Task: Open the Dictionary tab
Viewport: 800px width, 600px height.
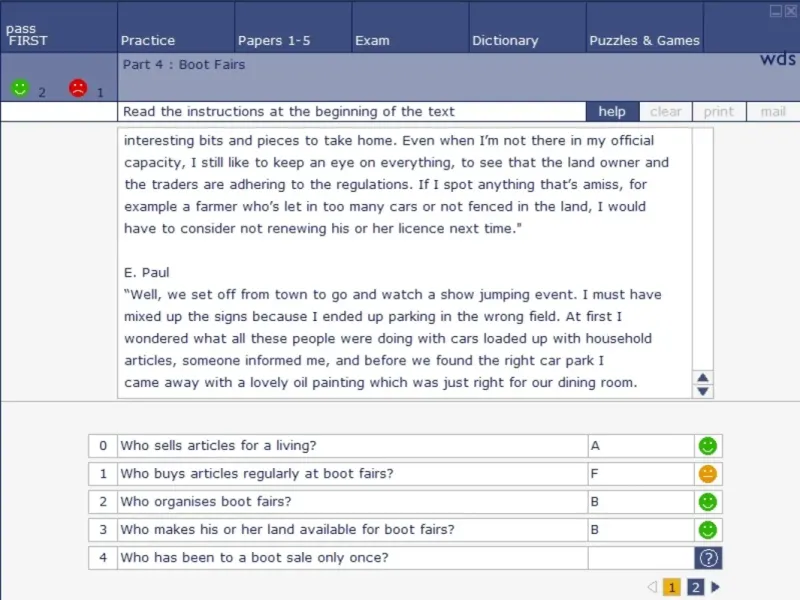Action: 505,41
